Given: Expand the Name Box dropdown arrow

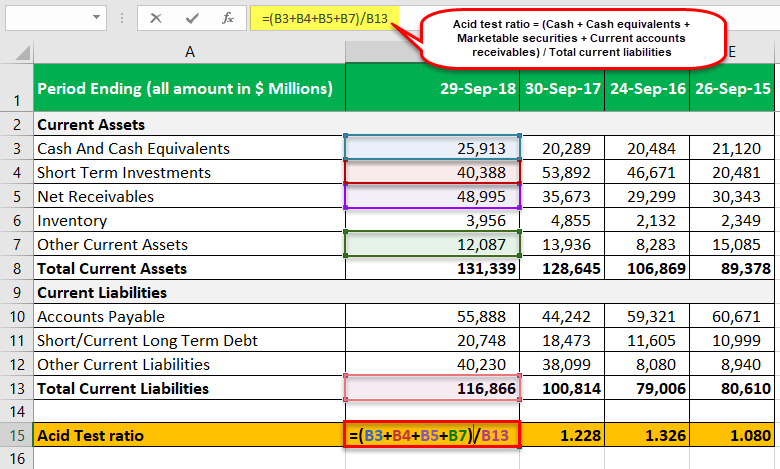Looking at the screenshot, I should click(x=96, y=18).
